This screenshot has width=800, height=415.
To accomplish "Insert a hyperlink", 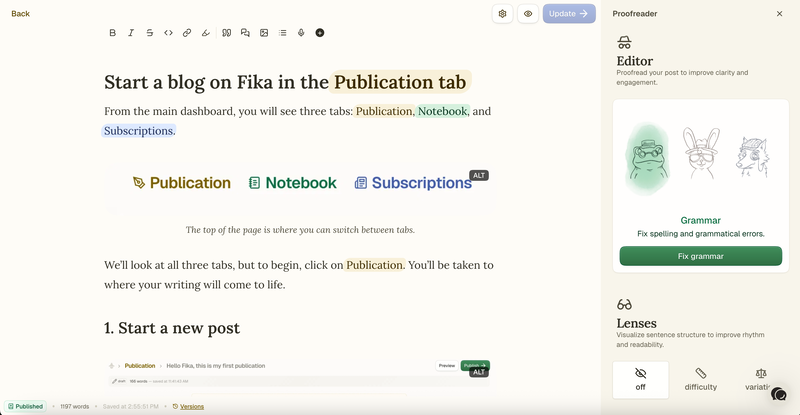I will [187, 33].
